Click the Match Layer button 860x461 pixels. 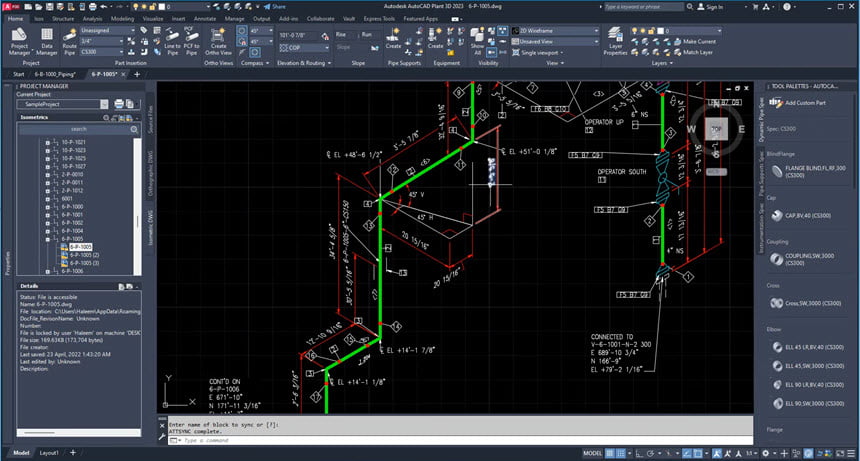(x=693, y=53)
